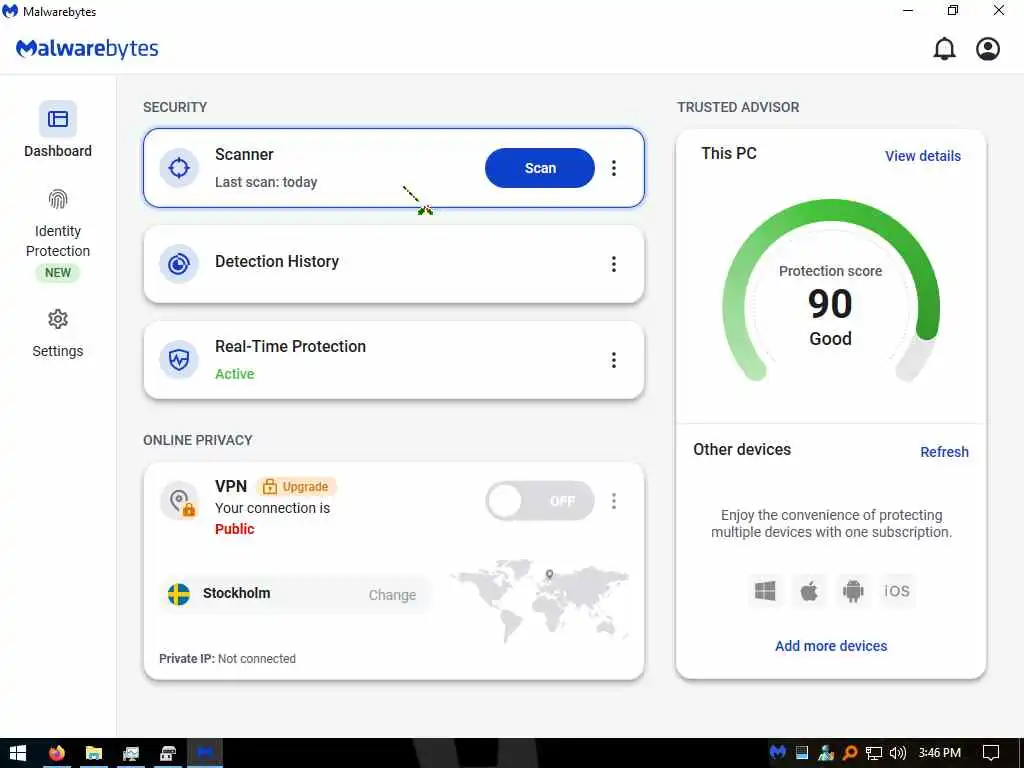The height and width of the screenshot is (768, 1024).
Task: Open the Windows action center icon
Action: 991,753
